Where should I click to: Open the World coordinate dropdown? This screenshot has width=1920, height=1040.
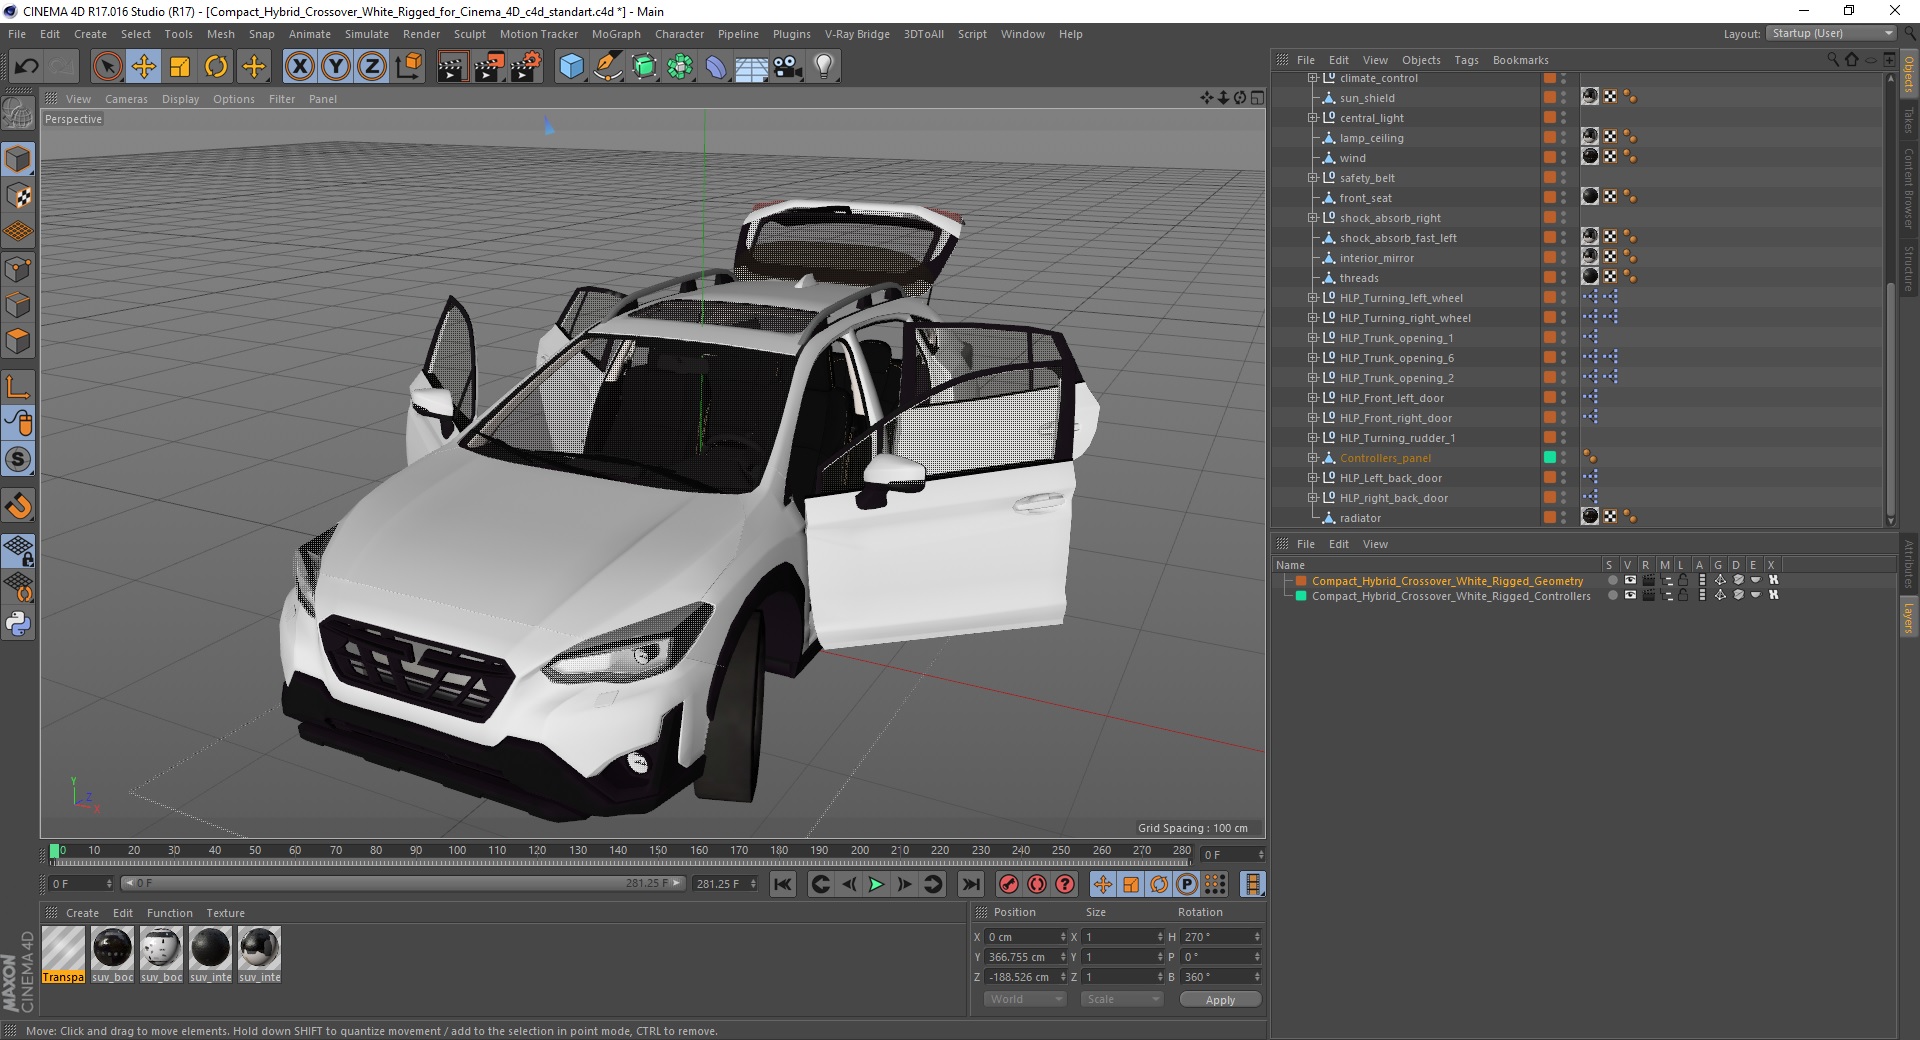tap(1025, 999)
